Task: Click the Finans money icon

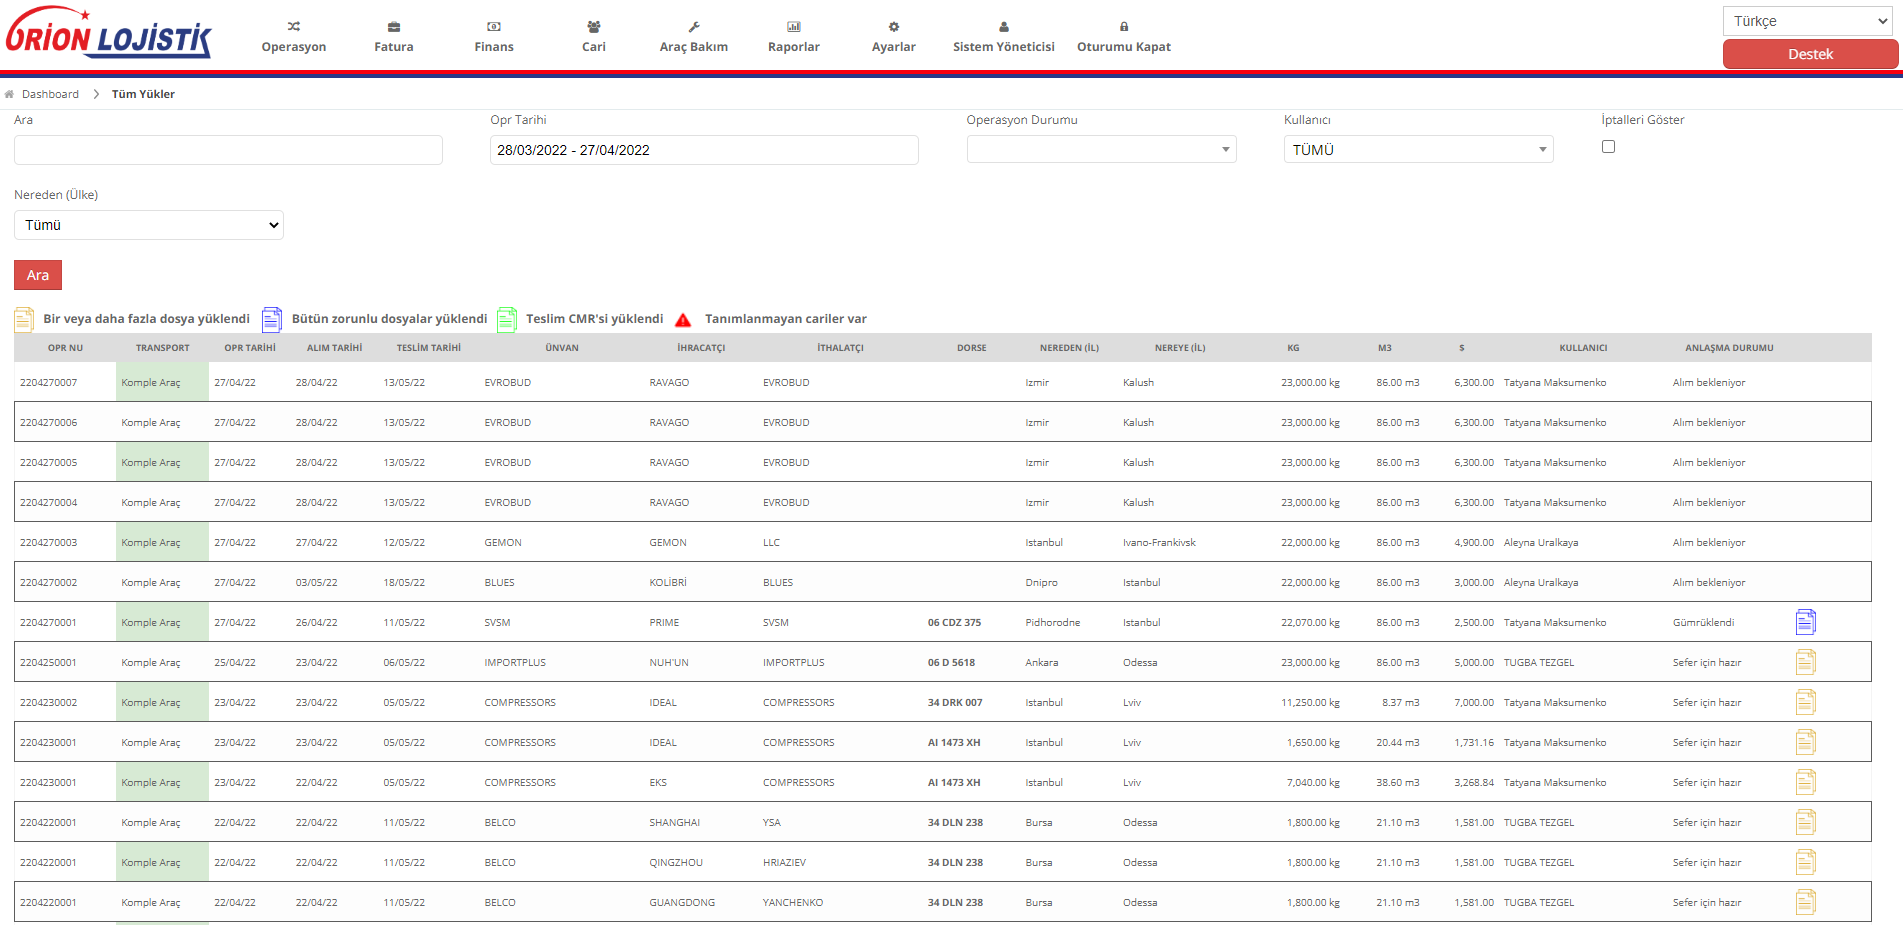Action: [494, 27]
